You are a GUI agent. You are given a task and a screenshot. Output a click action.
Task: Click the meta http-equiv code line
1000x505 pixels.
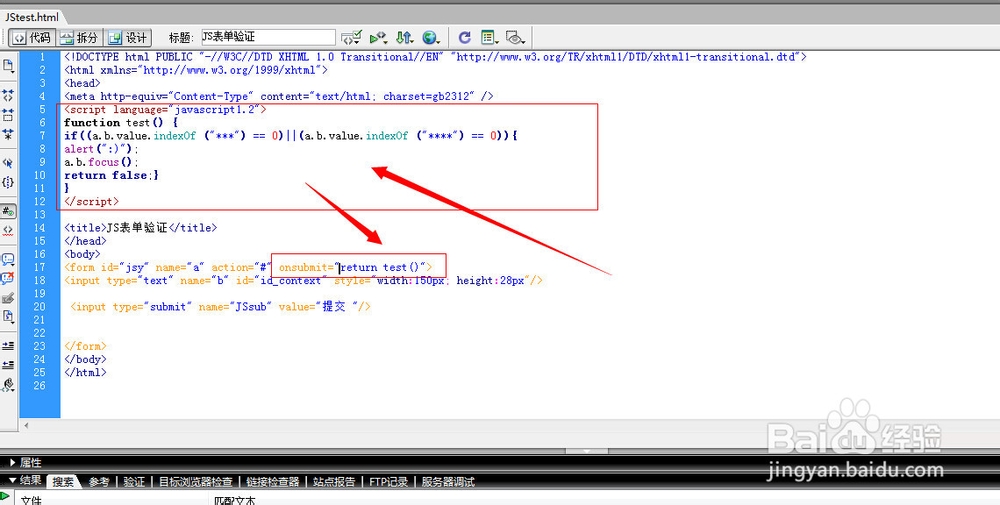coord(279,96)
